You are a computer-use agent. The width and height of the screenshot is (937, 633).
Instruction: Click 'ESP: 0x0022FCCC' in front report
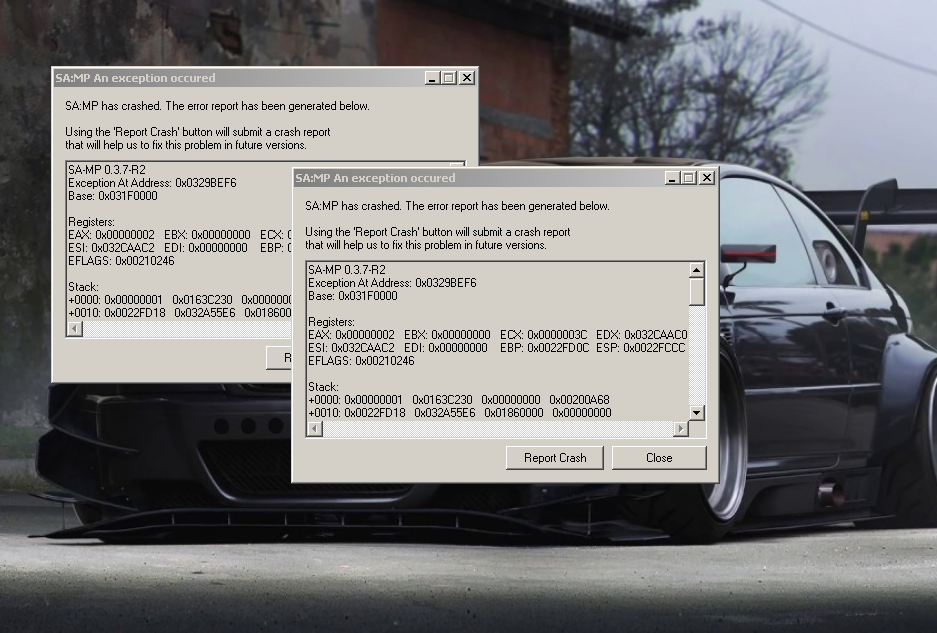tap(641, 348)
